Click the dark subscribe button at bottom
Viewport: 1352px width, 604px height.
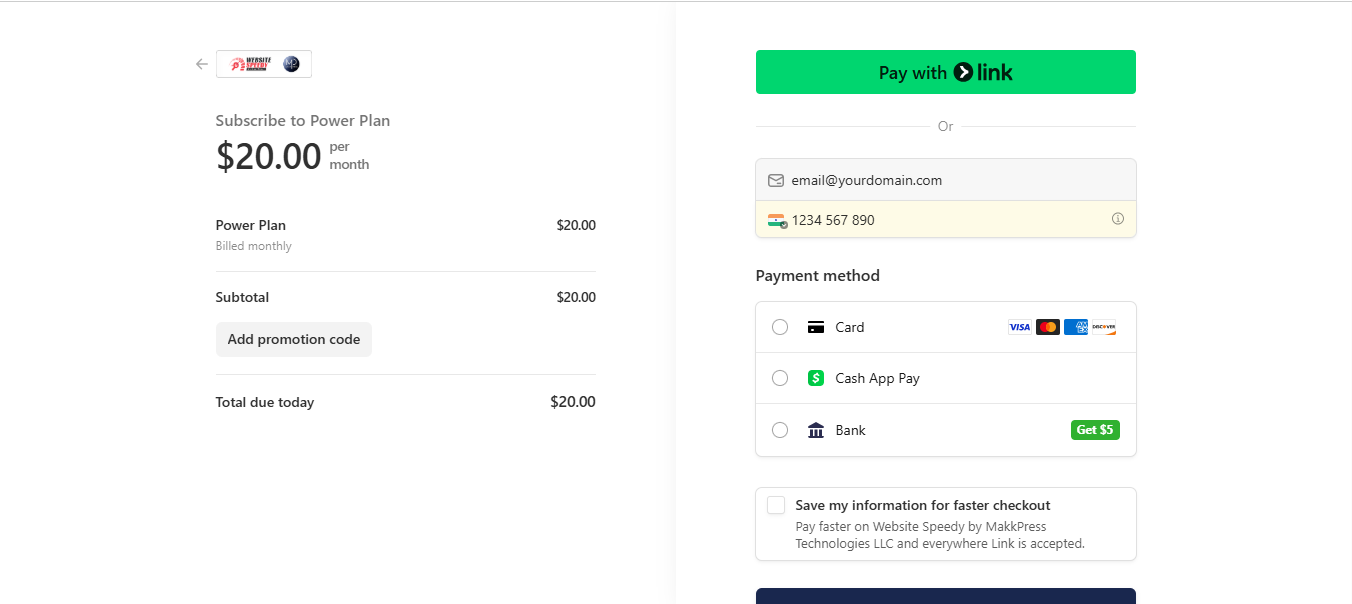(x=946, y=596)
